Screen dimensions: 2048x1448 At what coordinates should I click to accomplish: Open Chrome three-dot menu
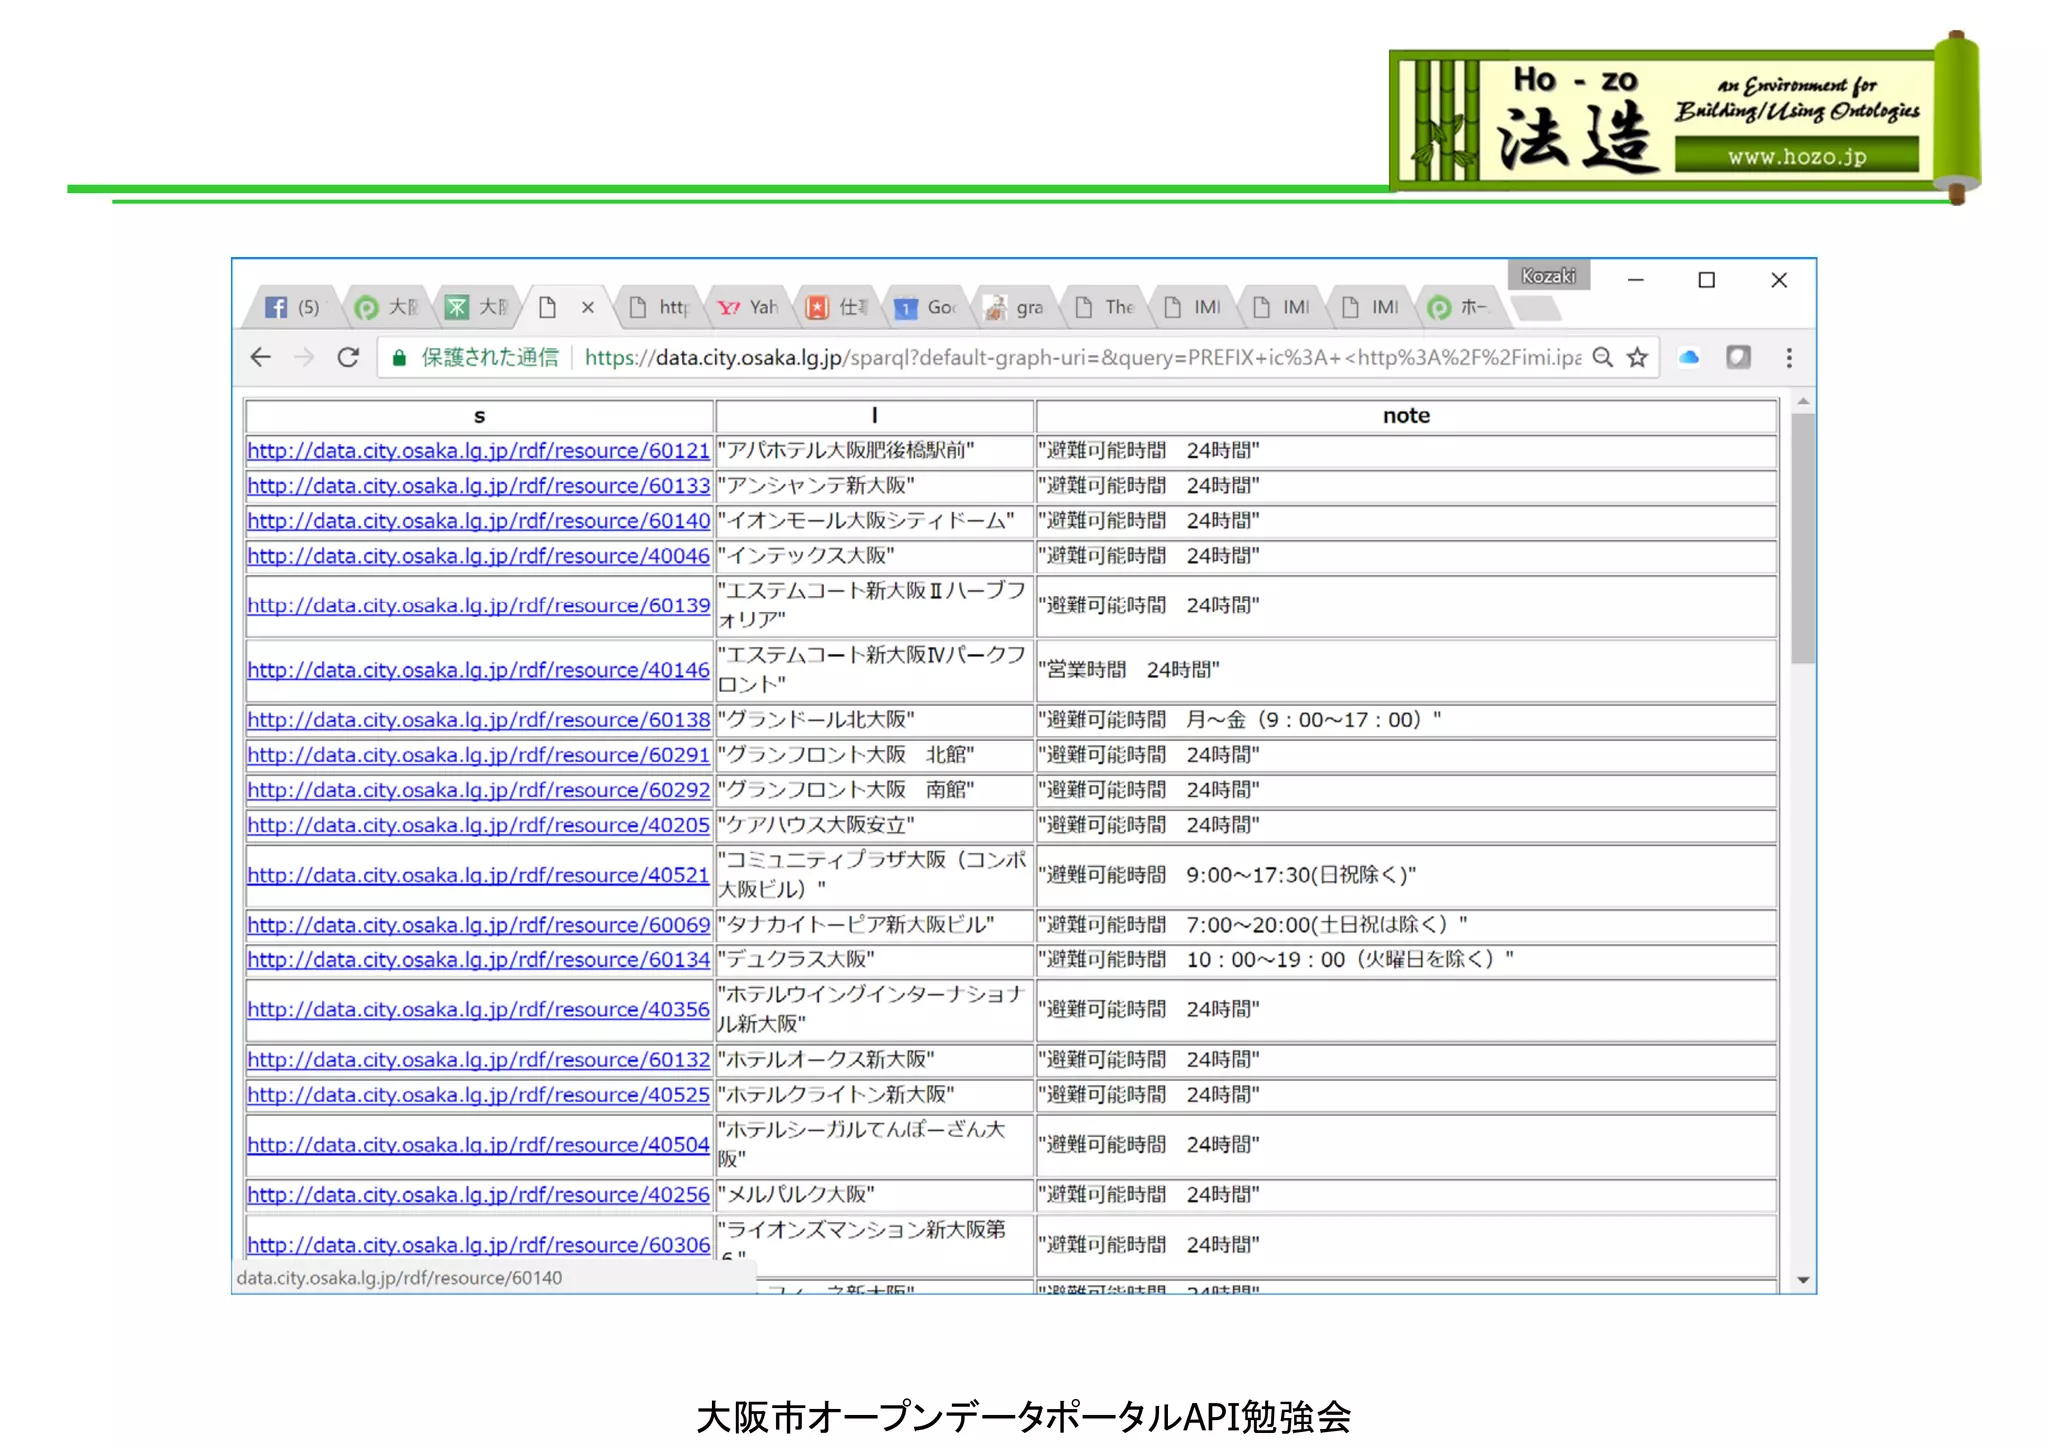(1789, 357)
